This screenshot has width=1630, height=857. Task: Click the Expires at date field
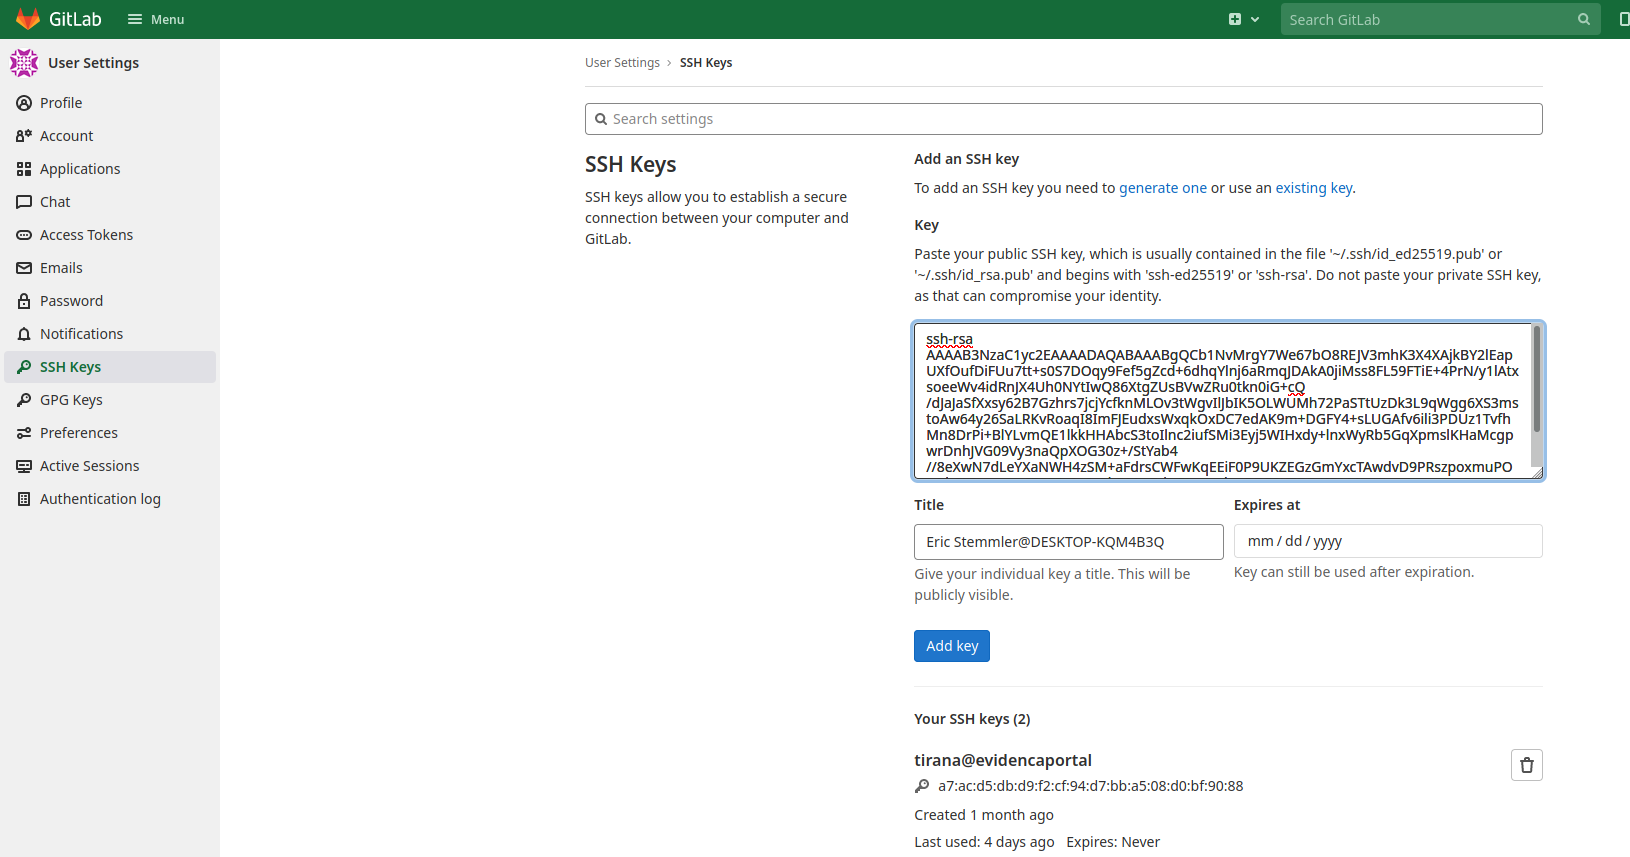pos(1388,541)
